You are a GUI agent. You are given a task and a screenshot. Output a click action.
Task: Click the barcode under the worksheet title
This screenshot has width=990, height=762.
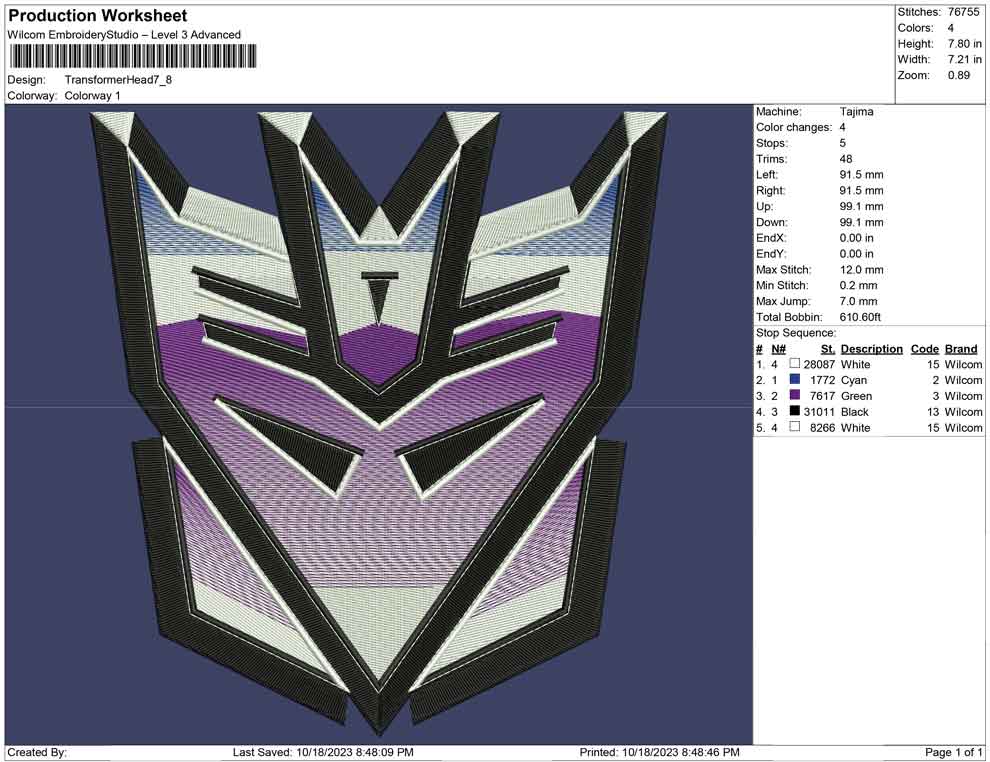click(133, 56)
